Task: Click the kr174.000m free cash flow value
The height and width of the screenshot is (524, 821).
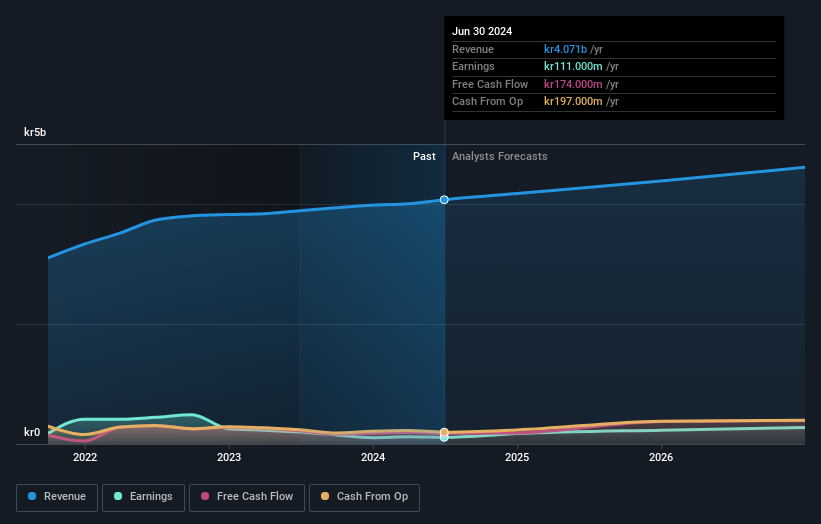Action: click(573, 84)
